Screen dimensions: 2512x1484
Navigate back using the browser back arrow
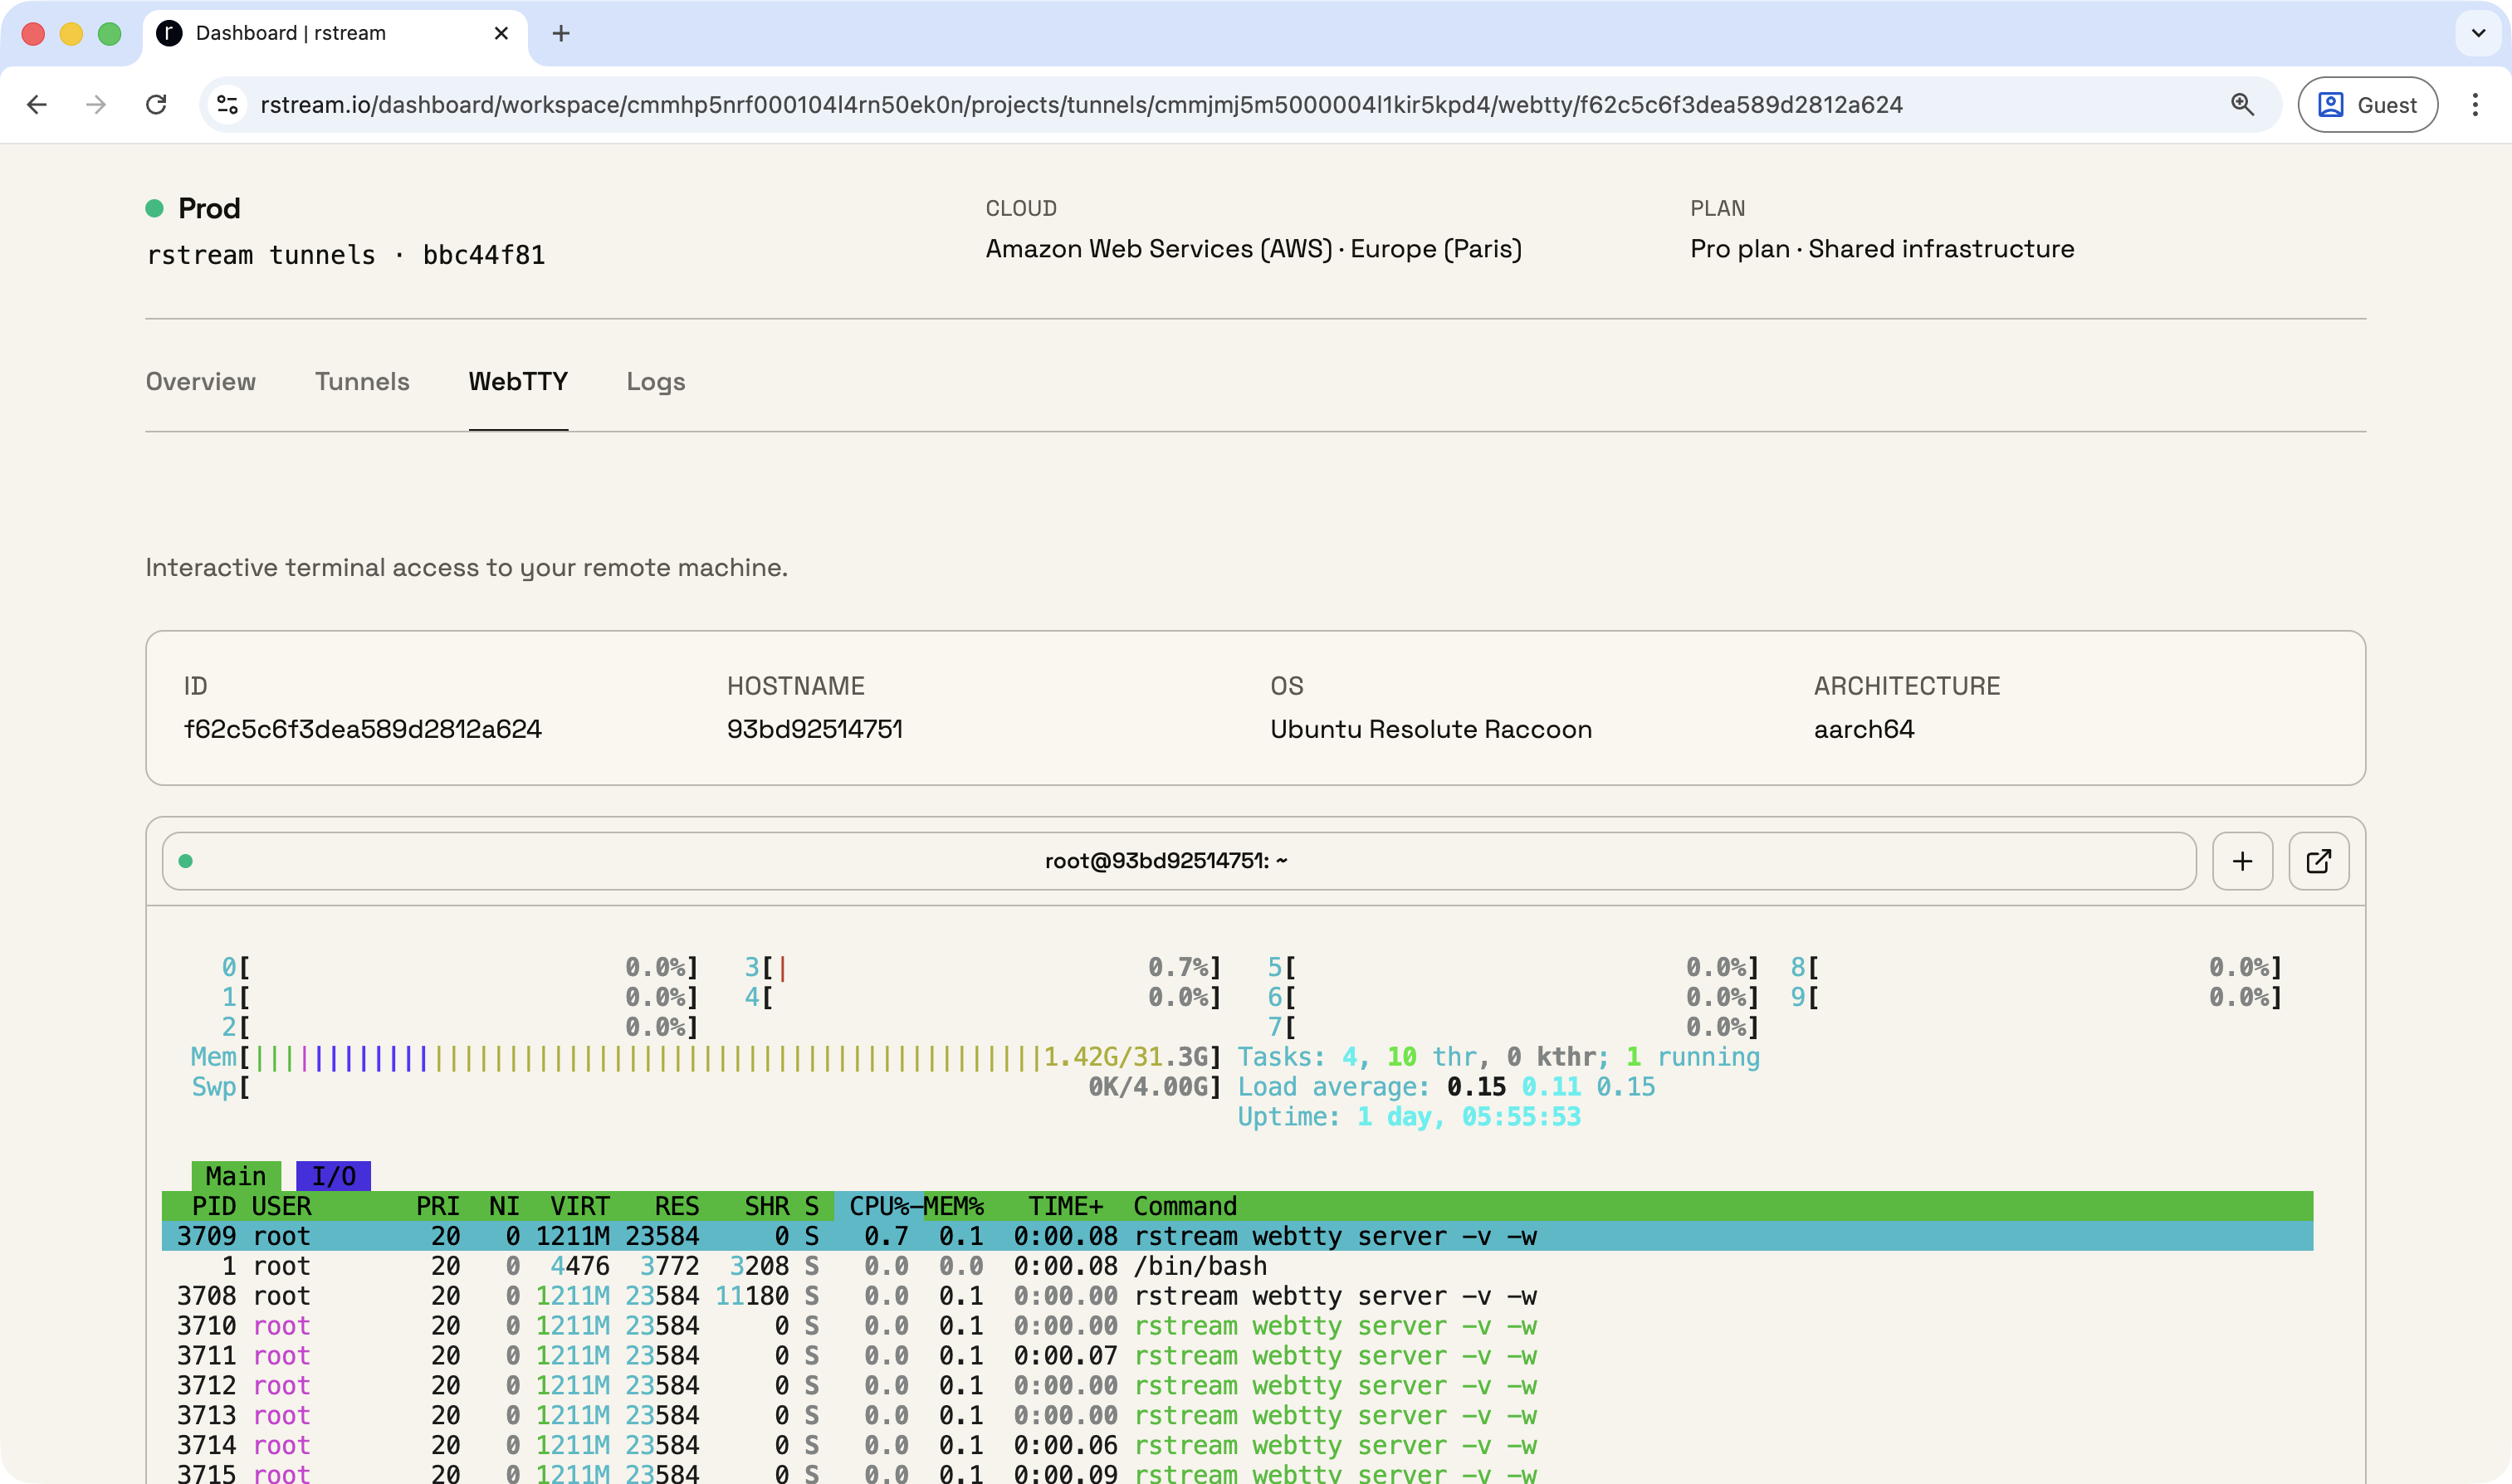coord(37,104)
